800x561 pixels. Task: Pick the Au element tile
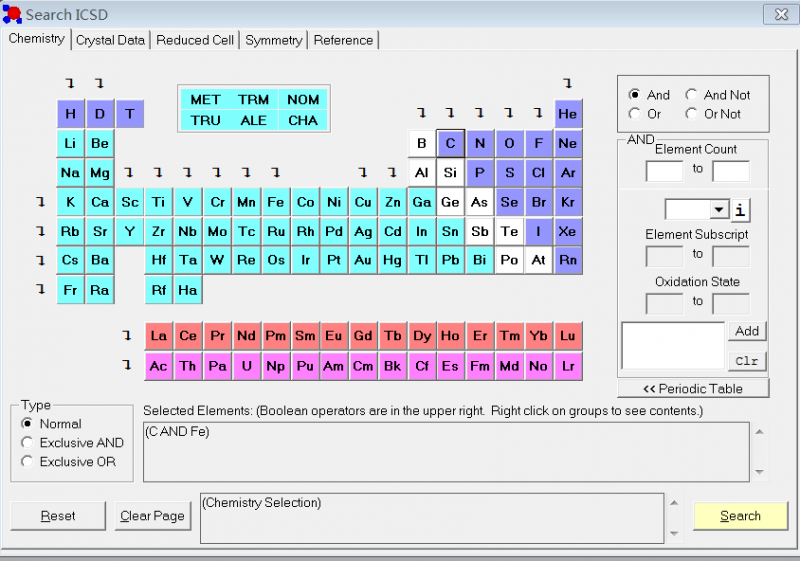(363, 260)
